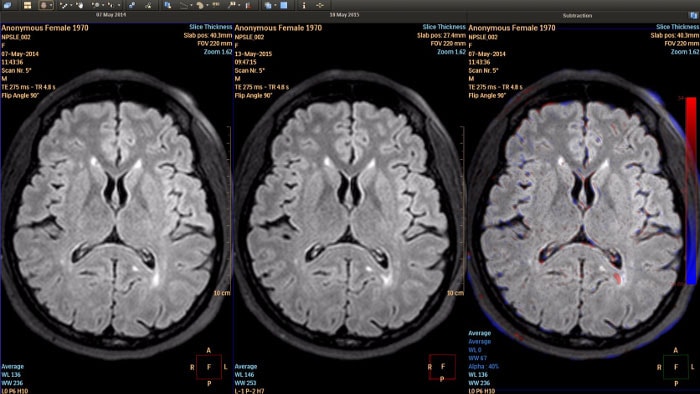The width and height of the screenshot is (700, 394).
Task: Click orientation cube in 2015 viewport
Action: pyautogui.click(x=442, y=367)
